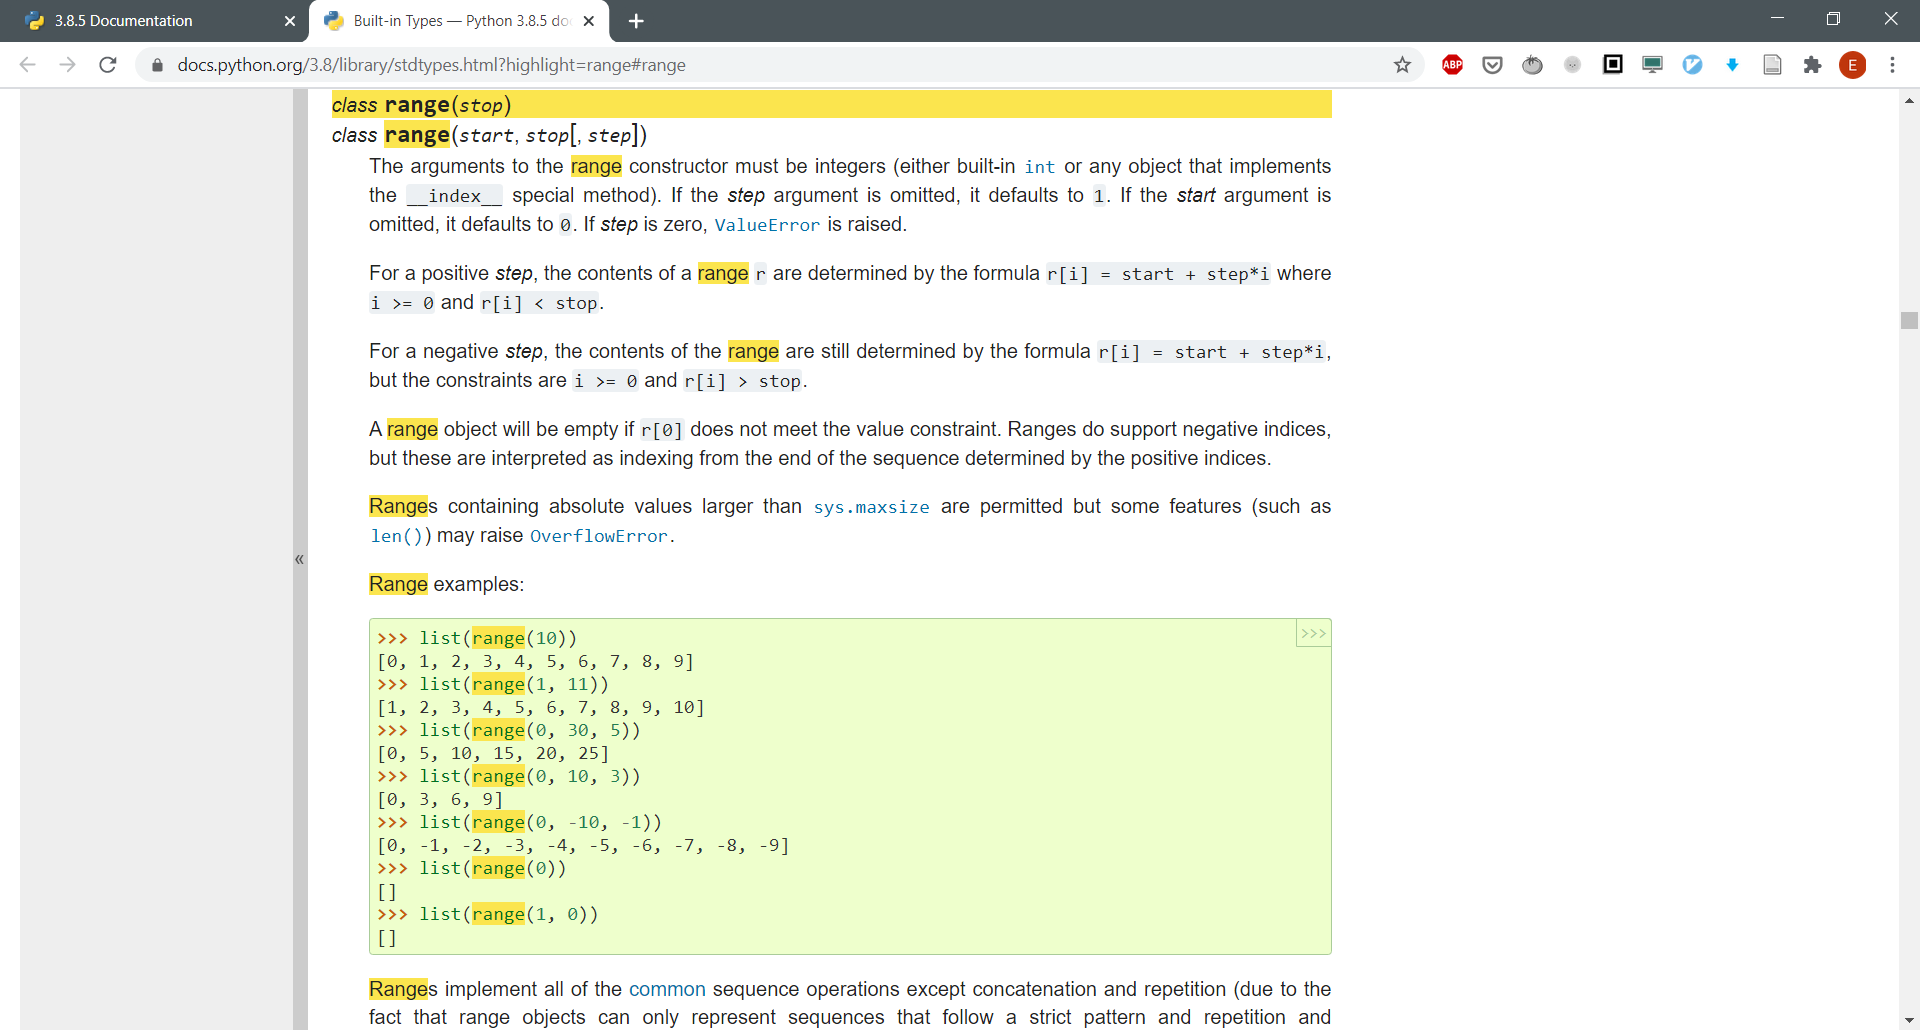Open the monitor-shaped extension icon
The height and width of the screenshot is (1030, 1920).
pyautogui.click(x=1652, y=65)
